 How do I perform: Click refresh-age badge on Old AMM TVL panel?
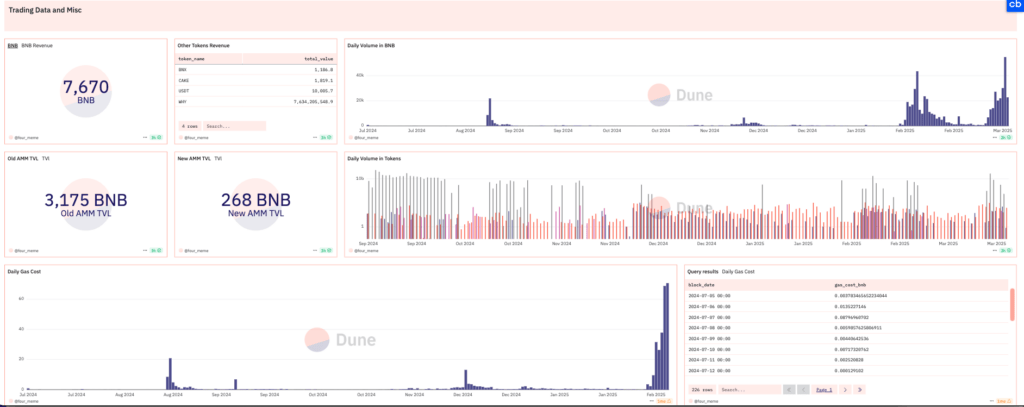pos(153,250)
